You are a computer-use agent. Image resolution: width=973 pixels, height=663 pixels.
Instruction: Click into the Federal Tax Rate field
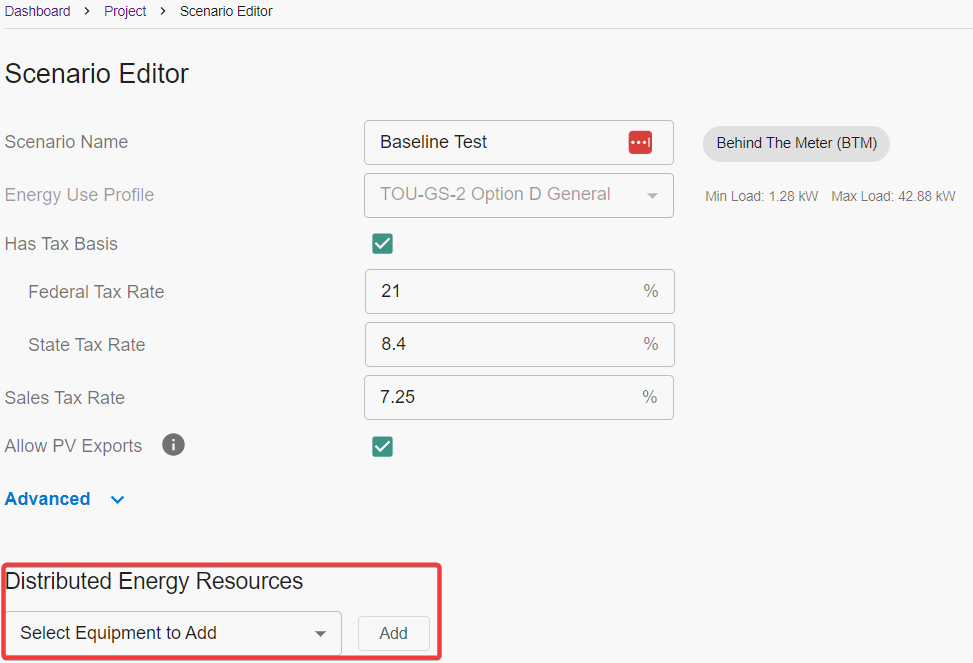coord(505,291)
